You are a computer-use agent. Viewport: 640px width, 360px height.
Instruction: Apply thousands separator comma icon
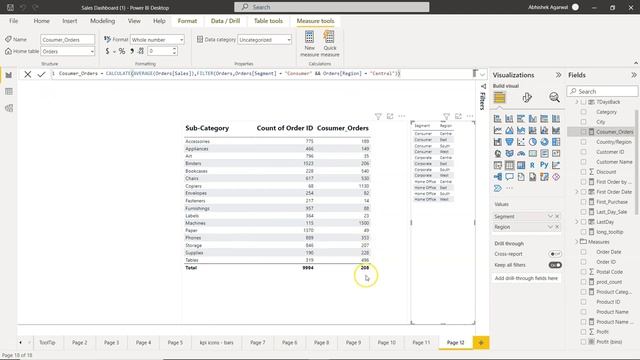click(132, 51)
